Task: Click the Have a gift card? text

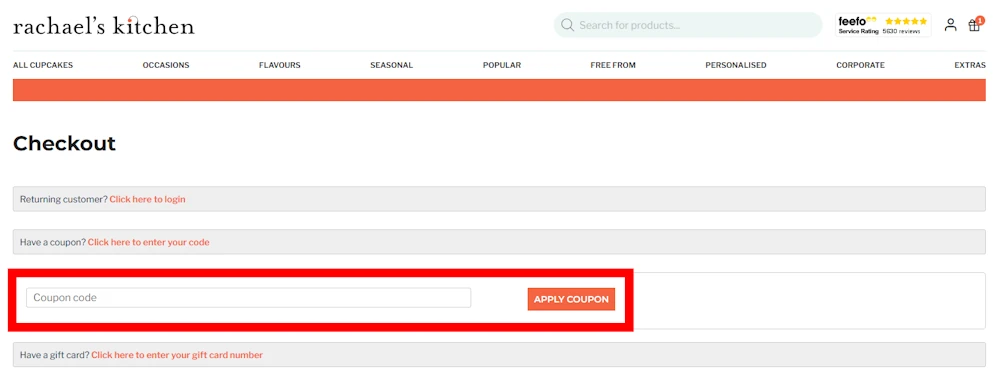Action: tap(54, 355)
